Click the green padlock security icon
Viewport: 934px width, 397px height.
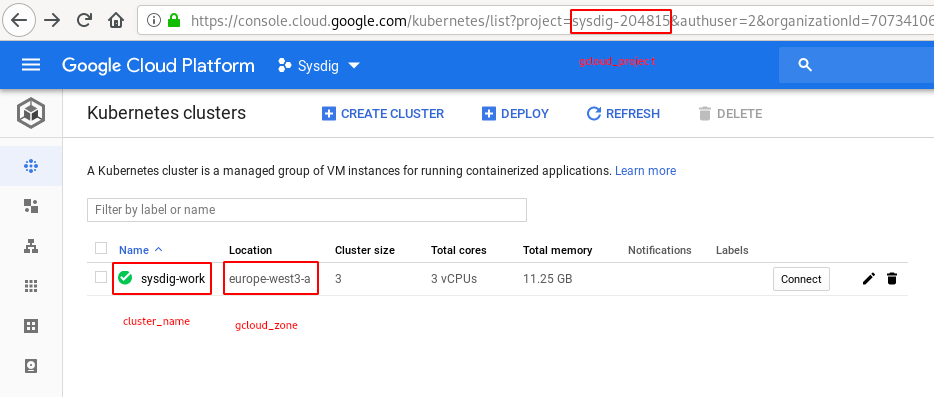174,21
